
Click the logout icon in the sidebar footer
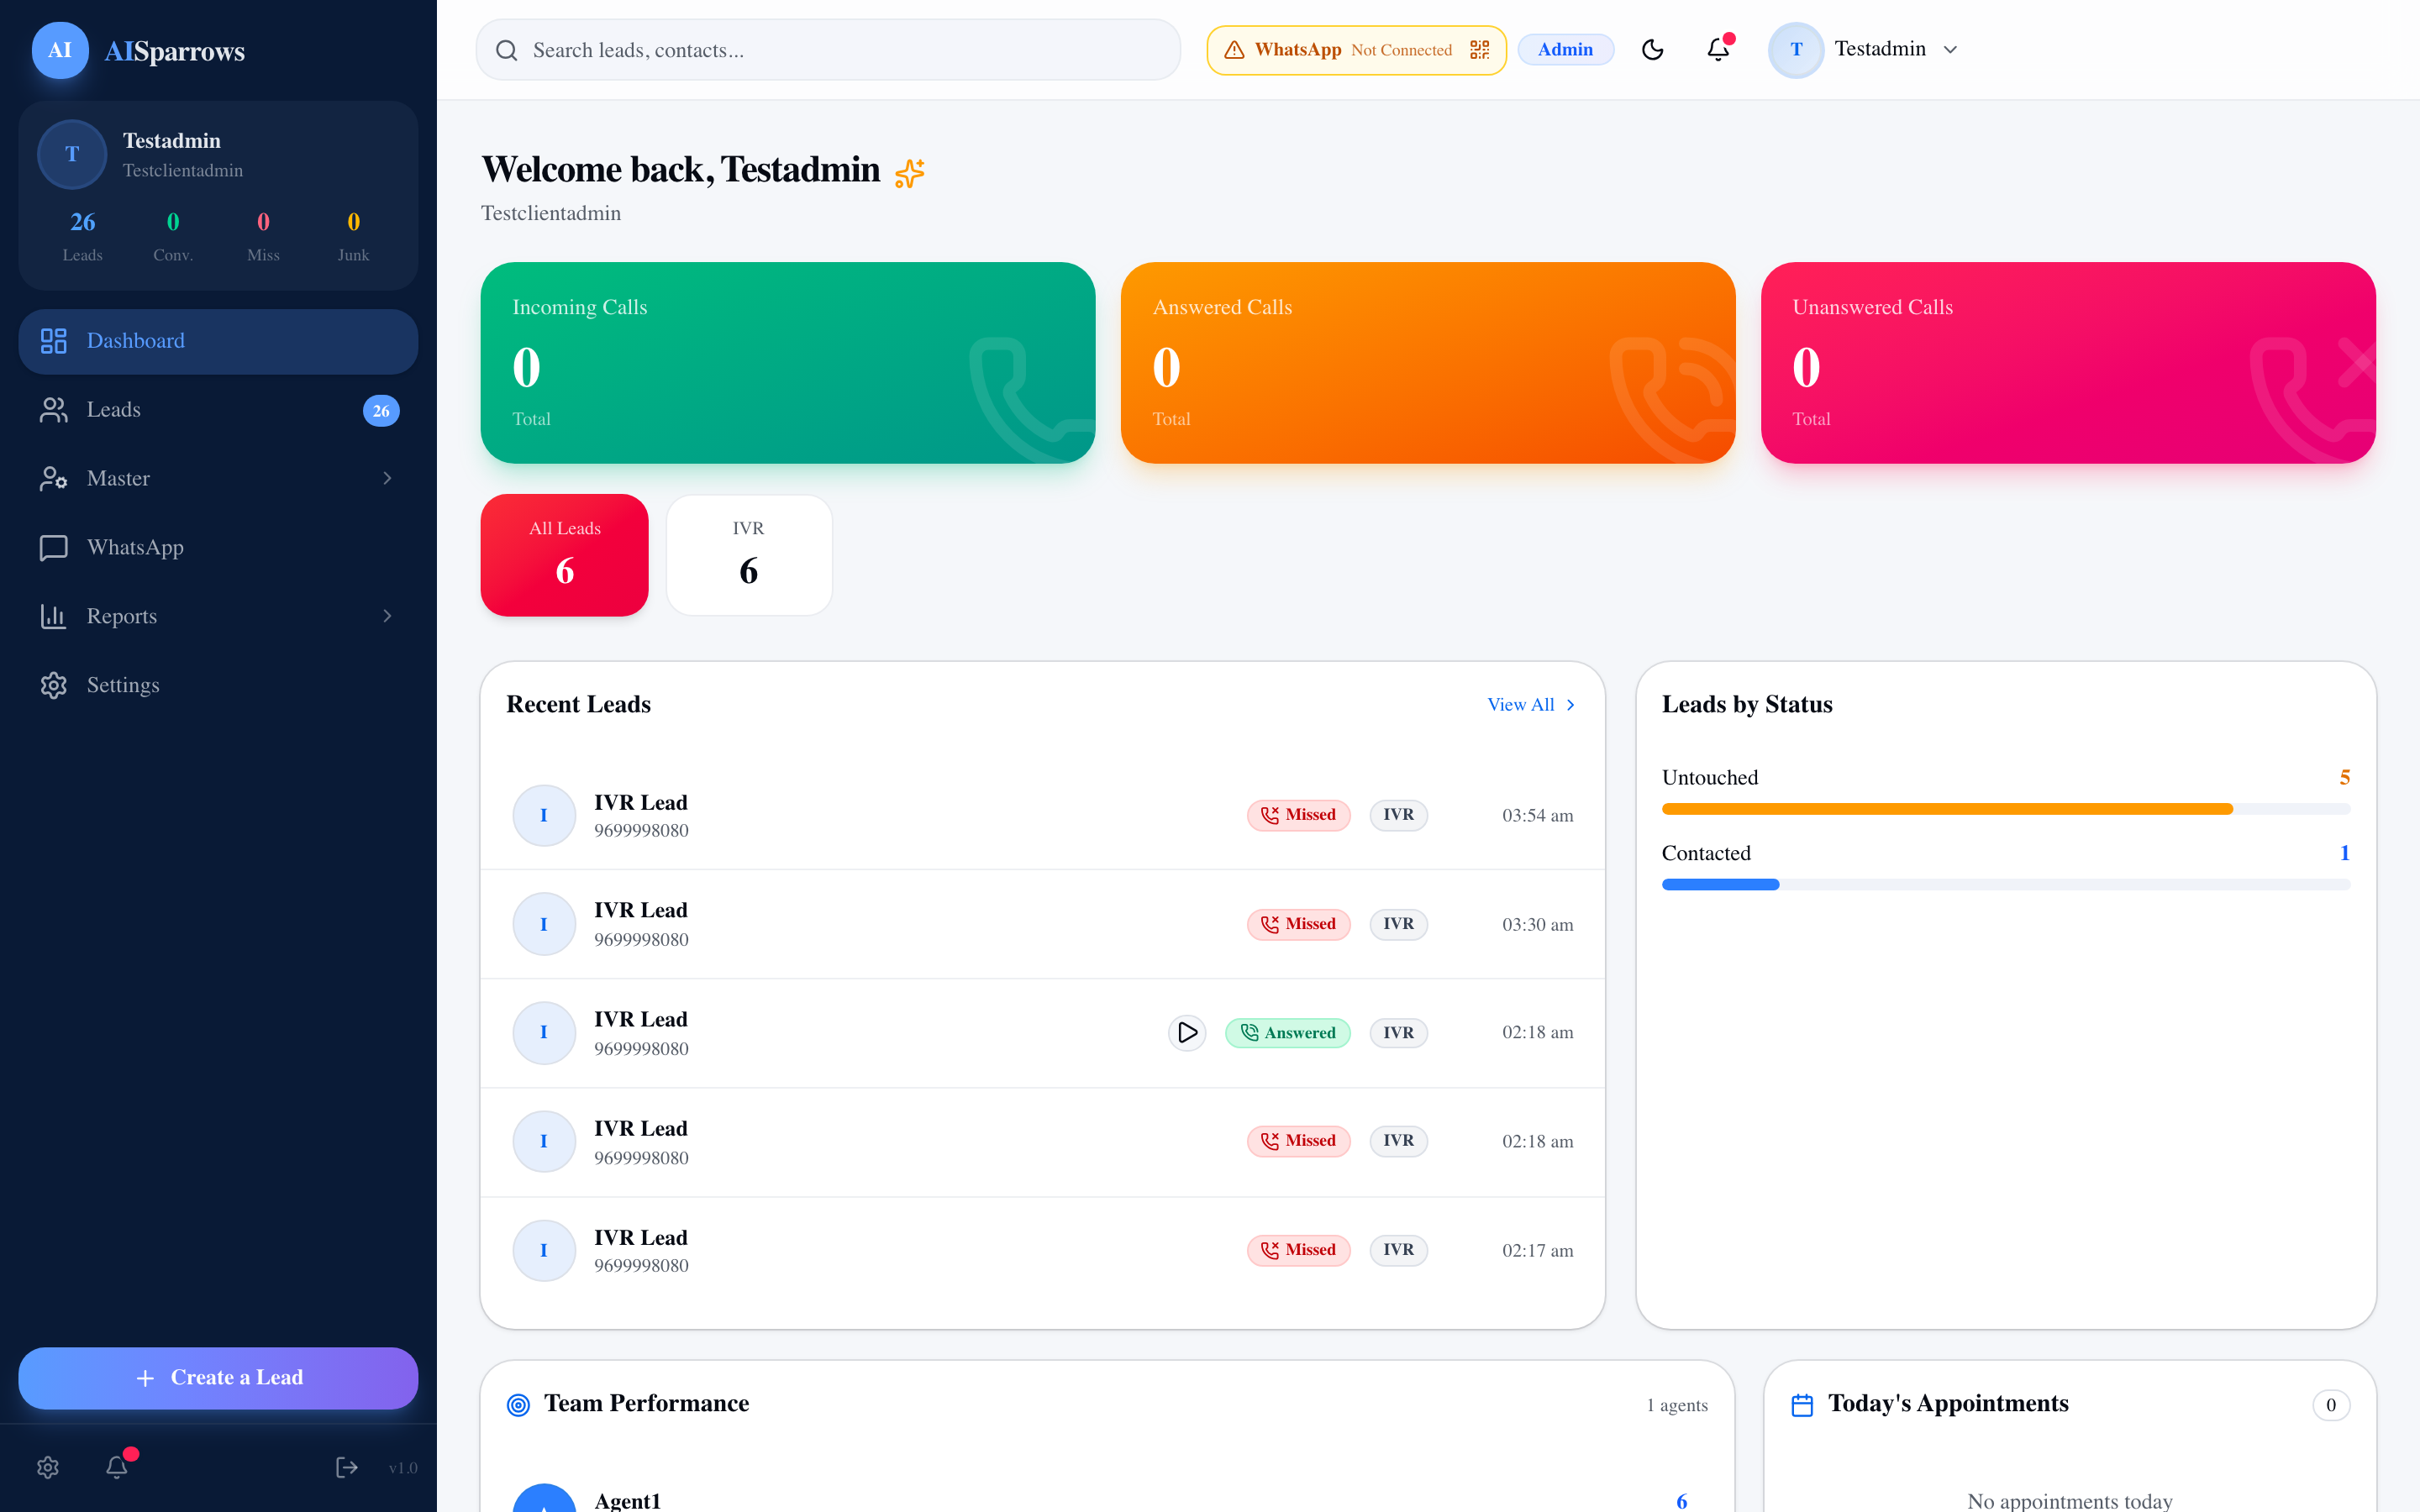click(x=346, y=1467)
